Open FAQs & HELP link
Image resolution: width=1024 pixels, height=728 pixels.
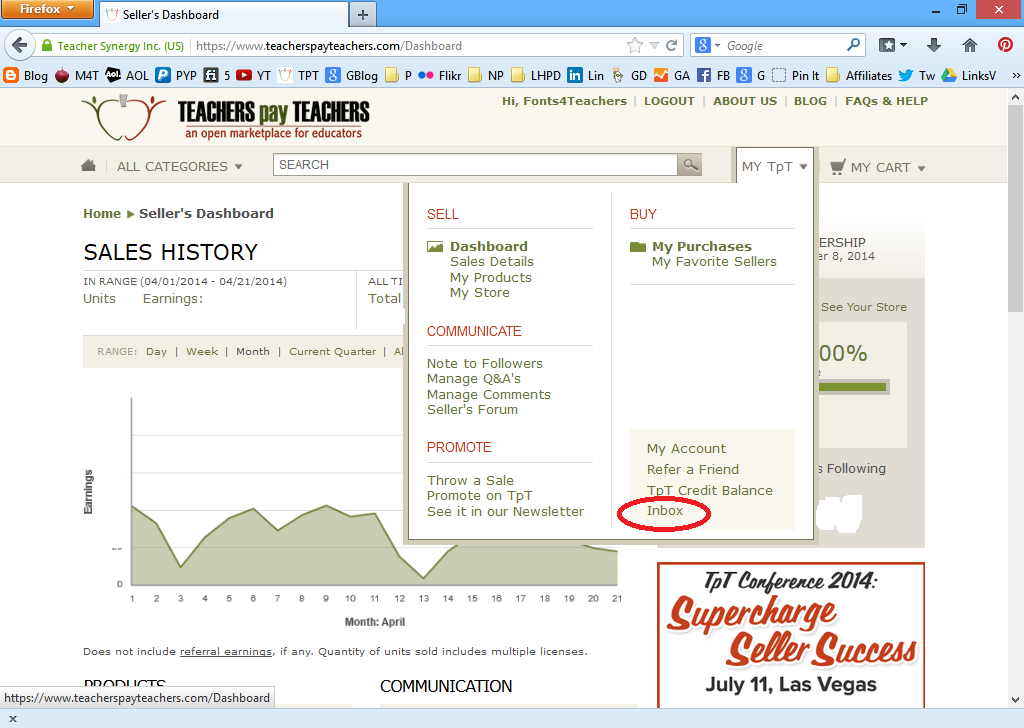click(886, 101)
